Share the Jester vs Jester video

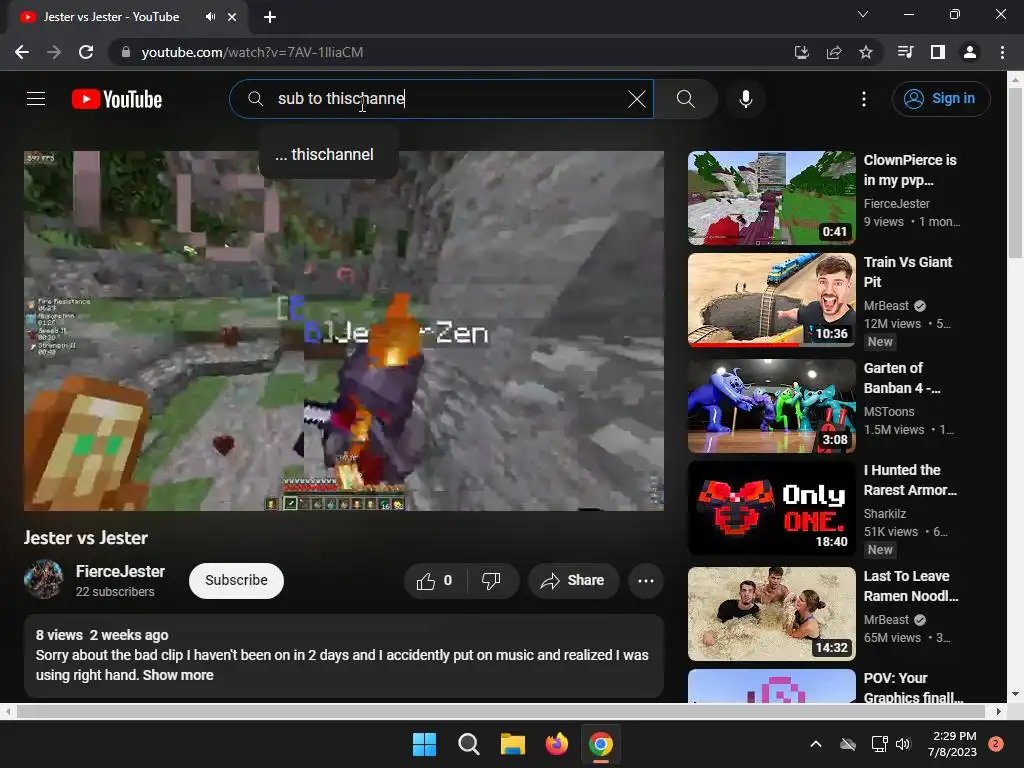[573, 581]
